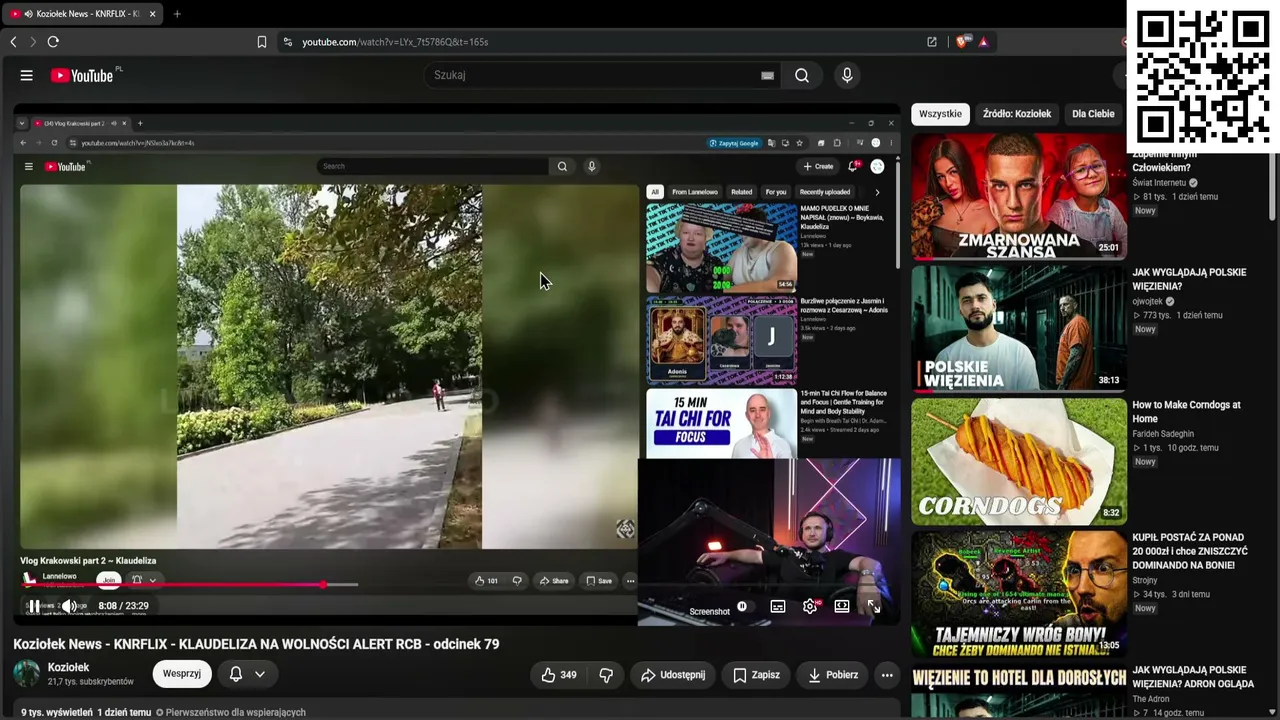Enter fullscreen mode in player
The image size is (1280, 720).
874,606
